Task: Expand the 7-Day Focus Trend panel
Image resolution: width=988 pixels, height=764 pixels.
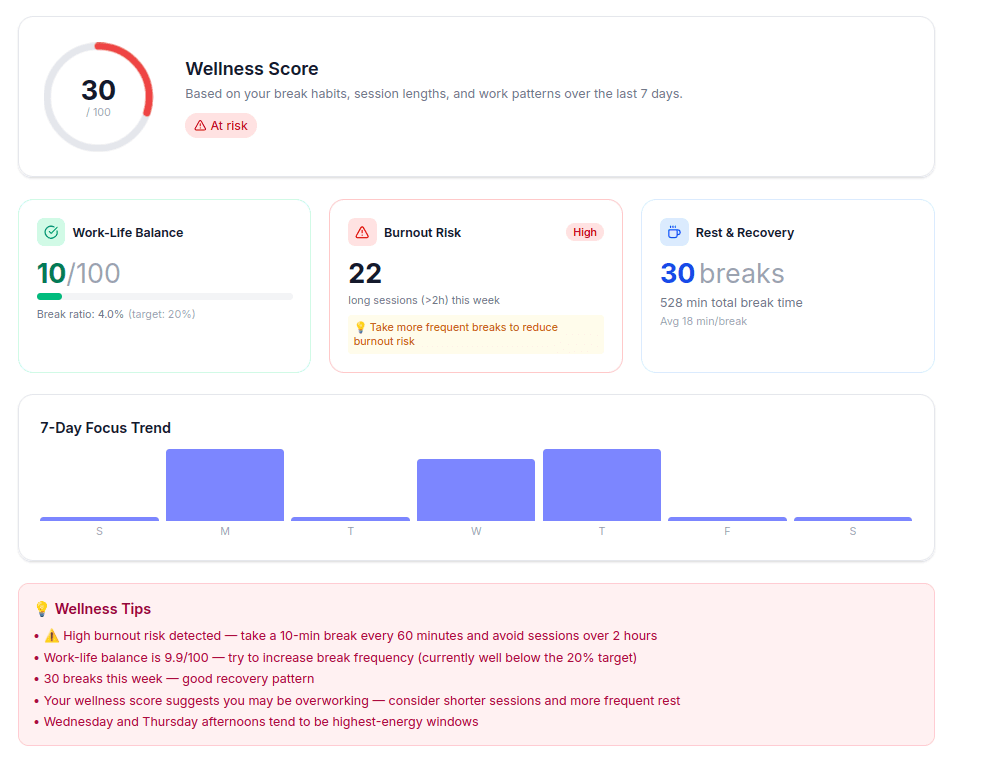Action: click(476, 476)
